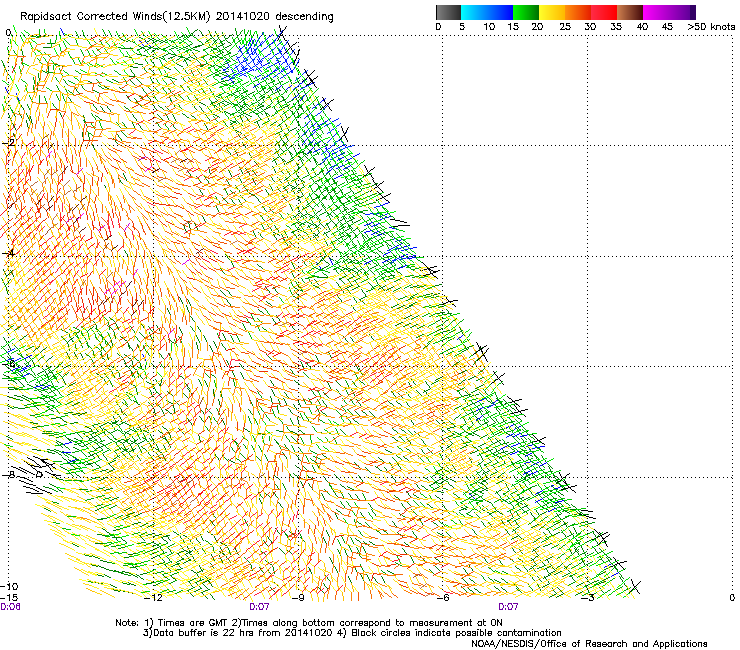Screen dimensions: 740x650
Task: Pick the red 30–35 knots legend segment
Action: click(604, 12)
